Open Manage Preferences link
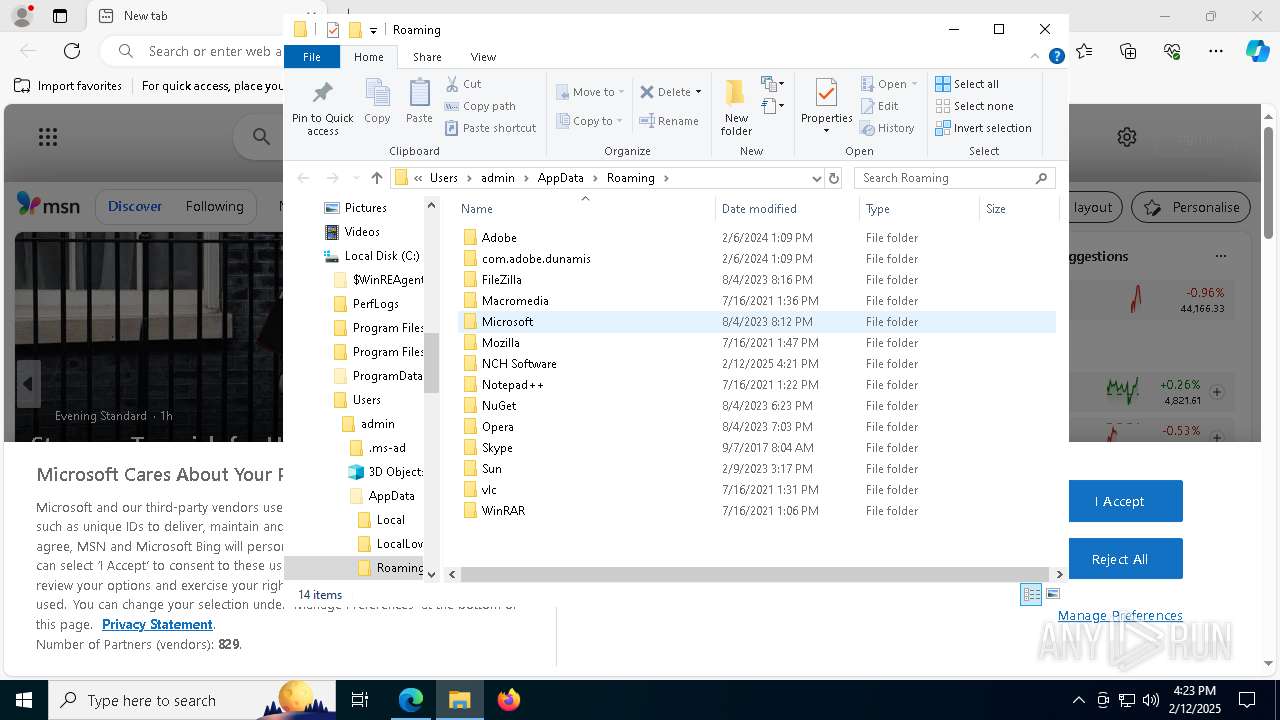The width and height of the screenshot is (1280, 720). 1120,615
